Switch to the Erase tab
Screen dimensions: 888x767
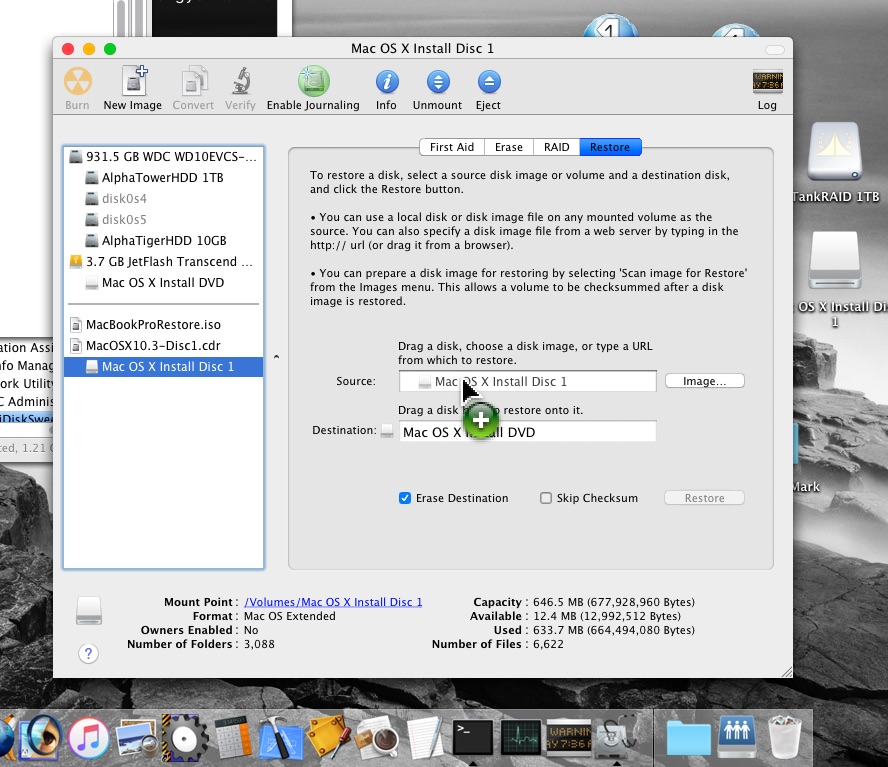pos(509,147)
